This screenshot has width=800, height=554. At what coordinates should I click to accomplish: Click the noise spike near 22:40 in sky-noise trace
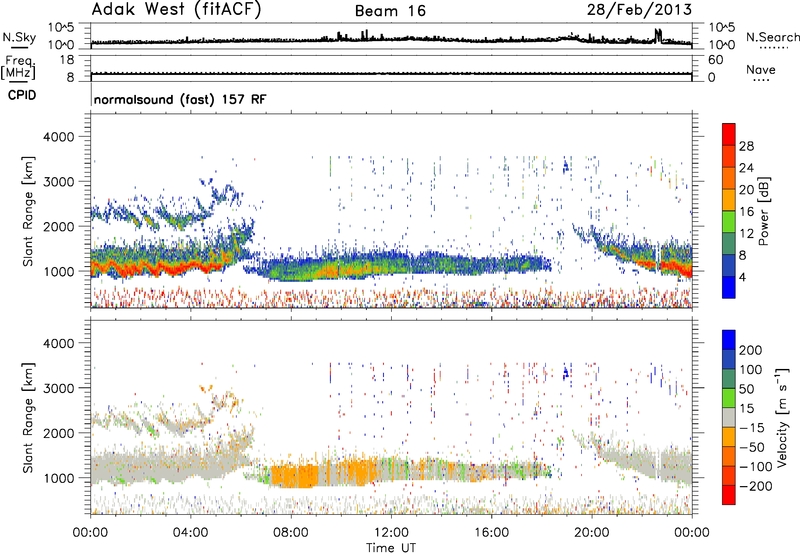tap(658, 36)
